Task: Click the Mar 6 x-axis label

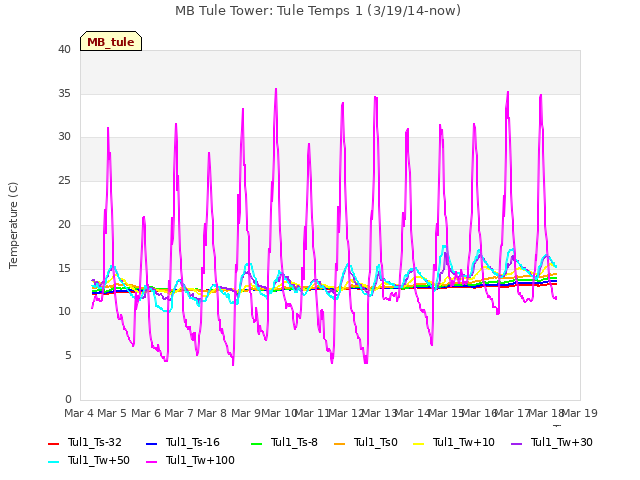Action: 146,413
